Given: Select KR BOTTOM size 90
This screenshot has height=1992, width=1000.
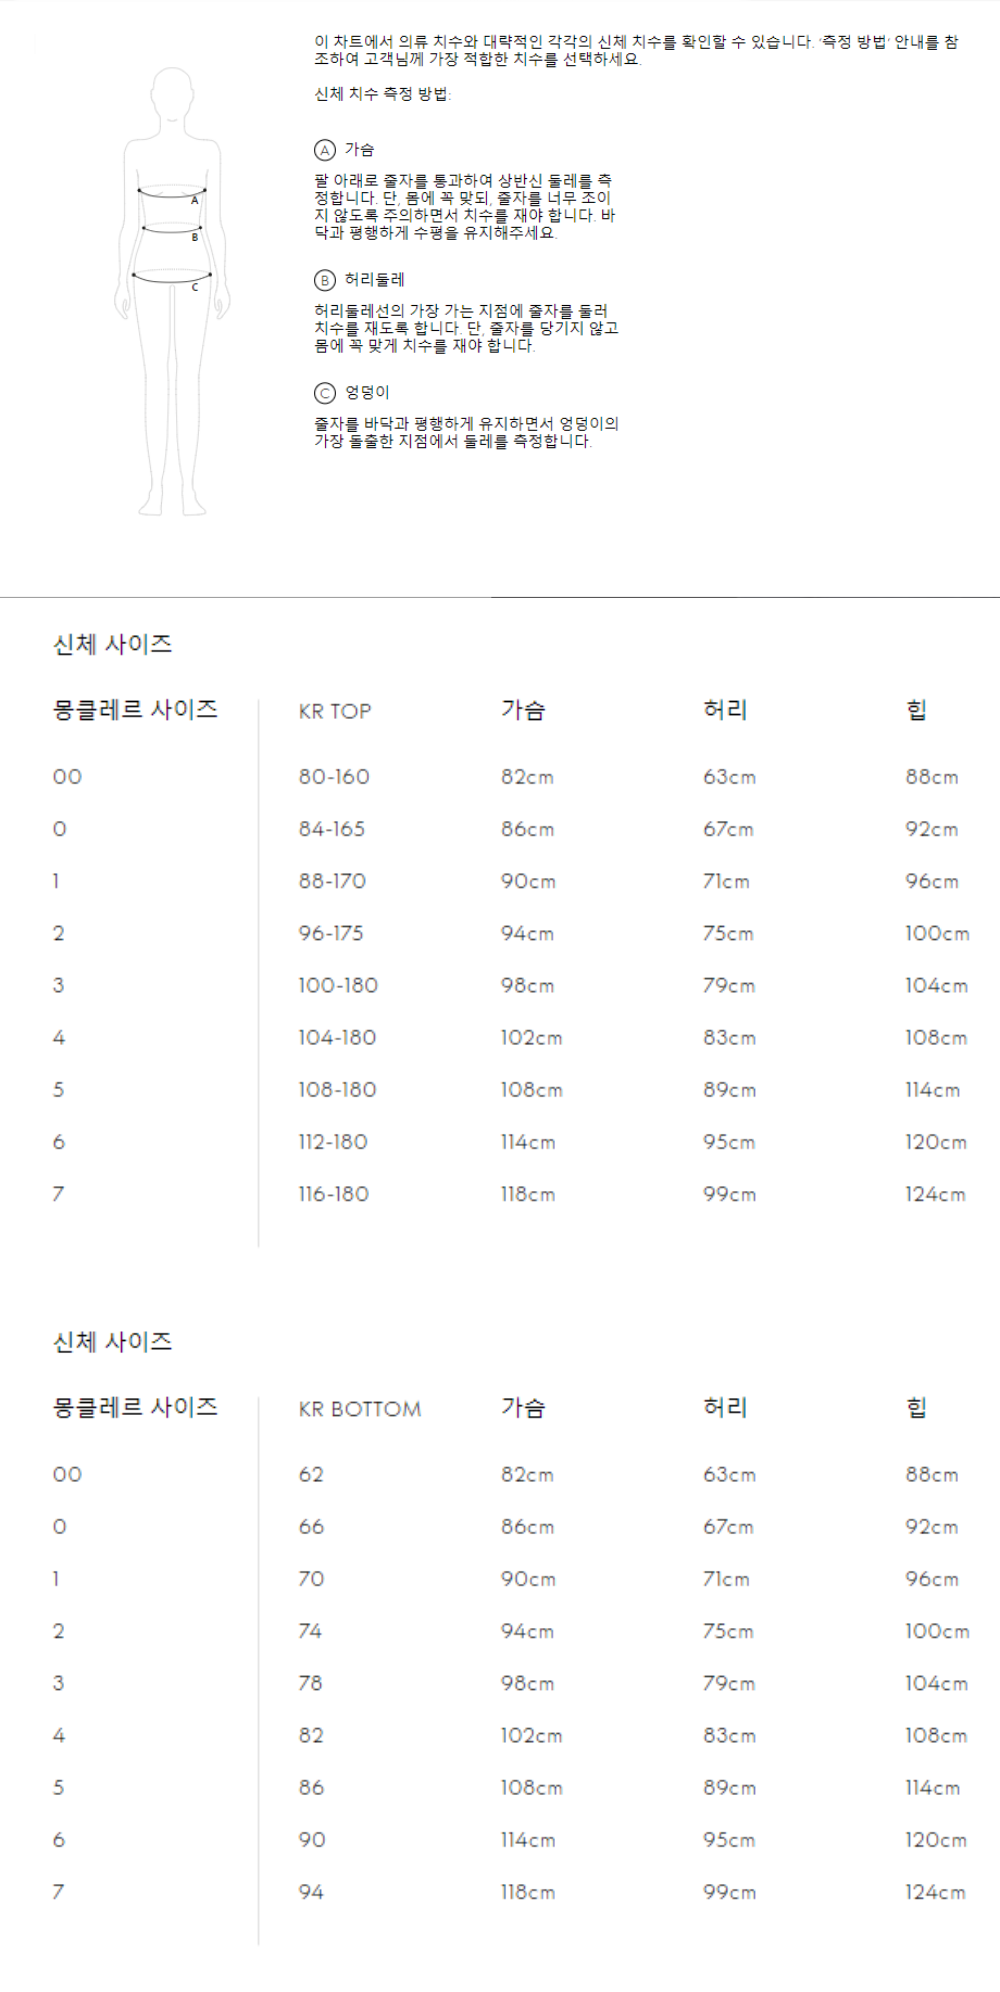Looking at the screenshot, I should (312, 1838).
